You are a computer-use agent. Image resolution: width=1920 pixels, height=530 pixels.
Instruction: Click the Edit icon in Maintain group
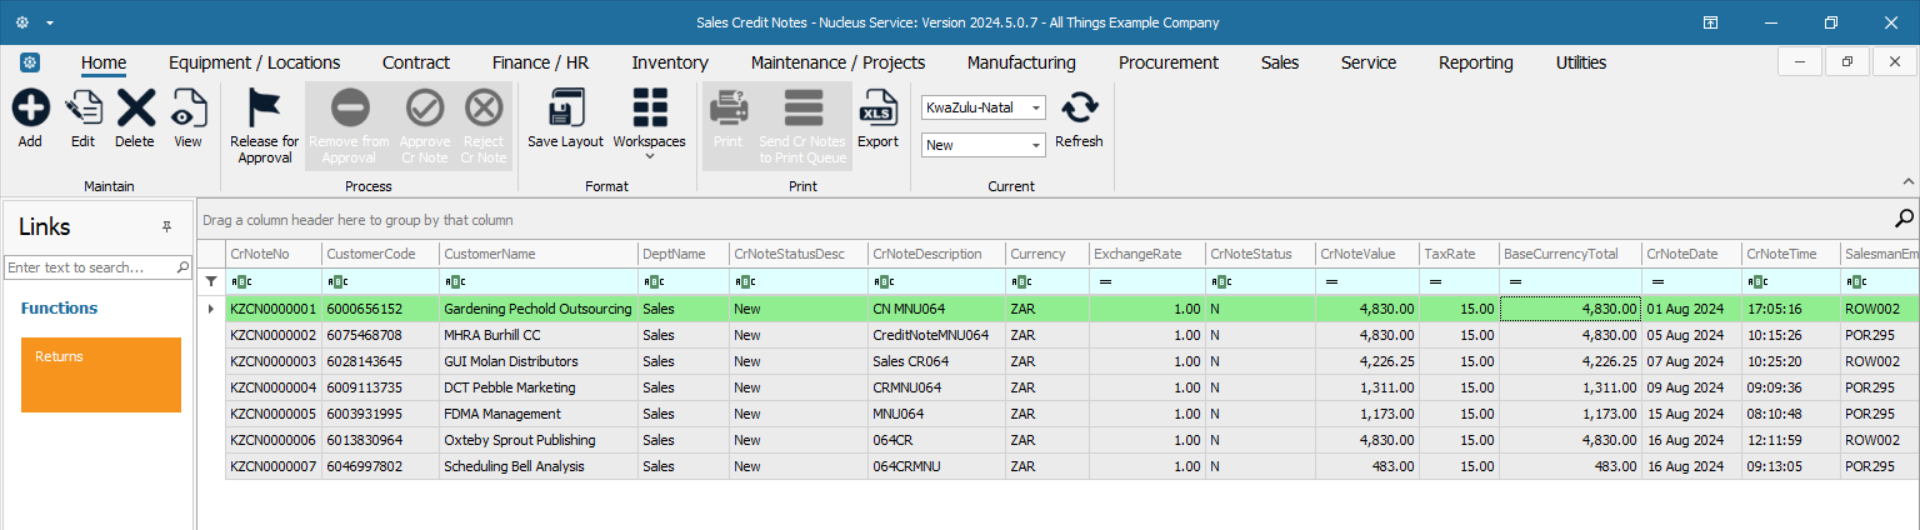tap(83, 108)
